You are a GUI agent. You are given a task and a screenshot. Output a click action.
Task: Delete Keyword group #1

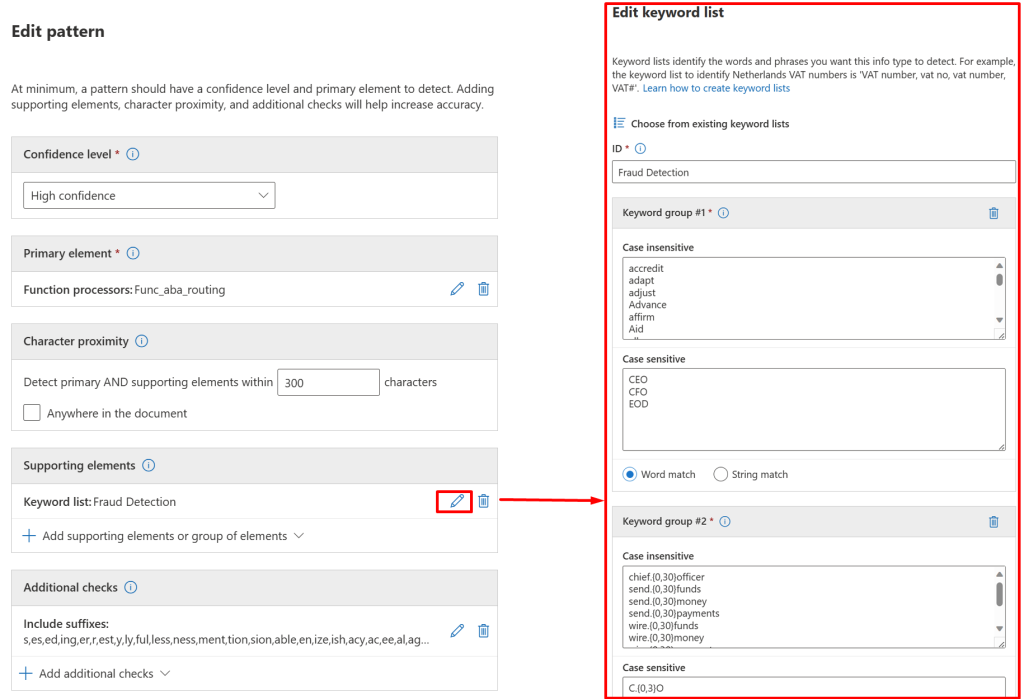tap(994, 213)
